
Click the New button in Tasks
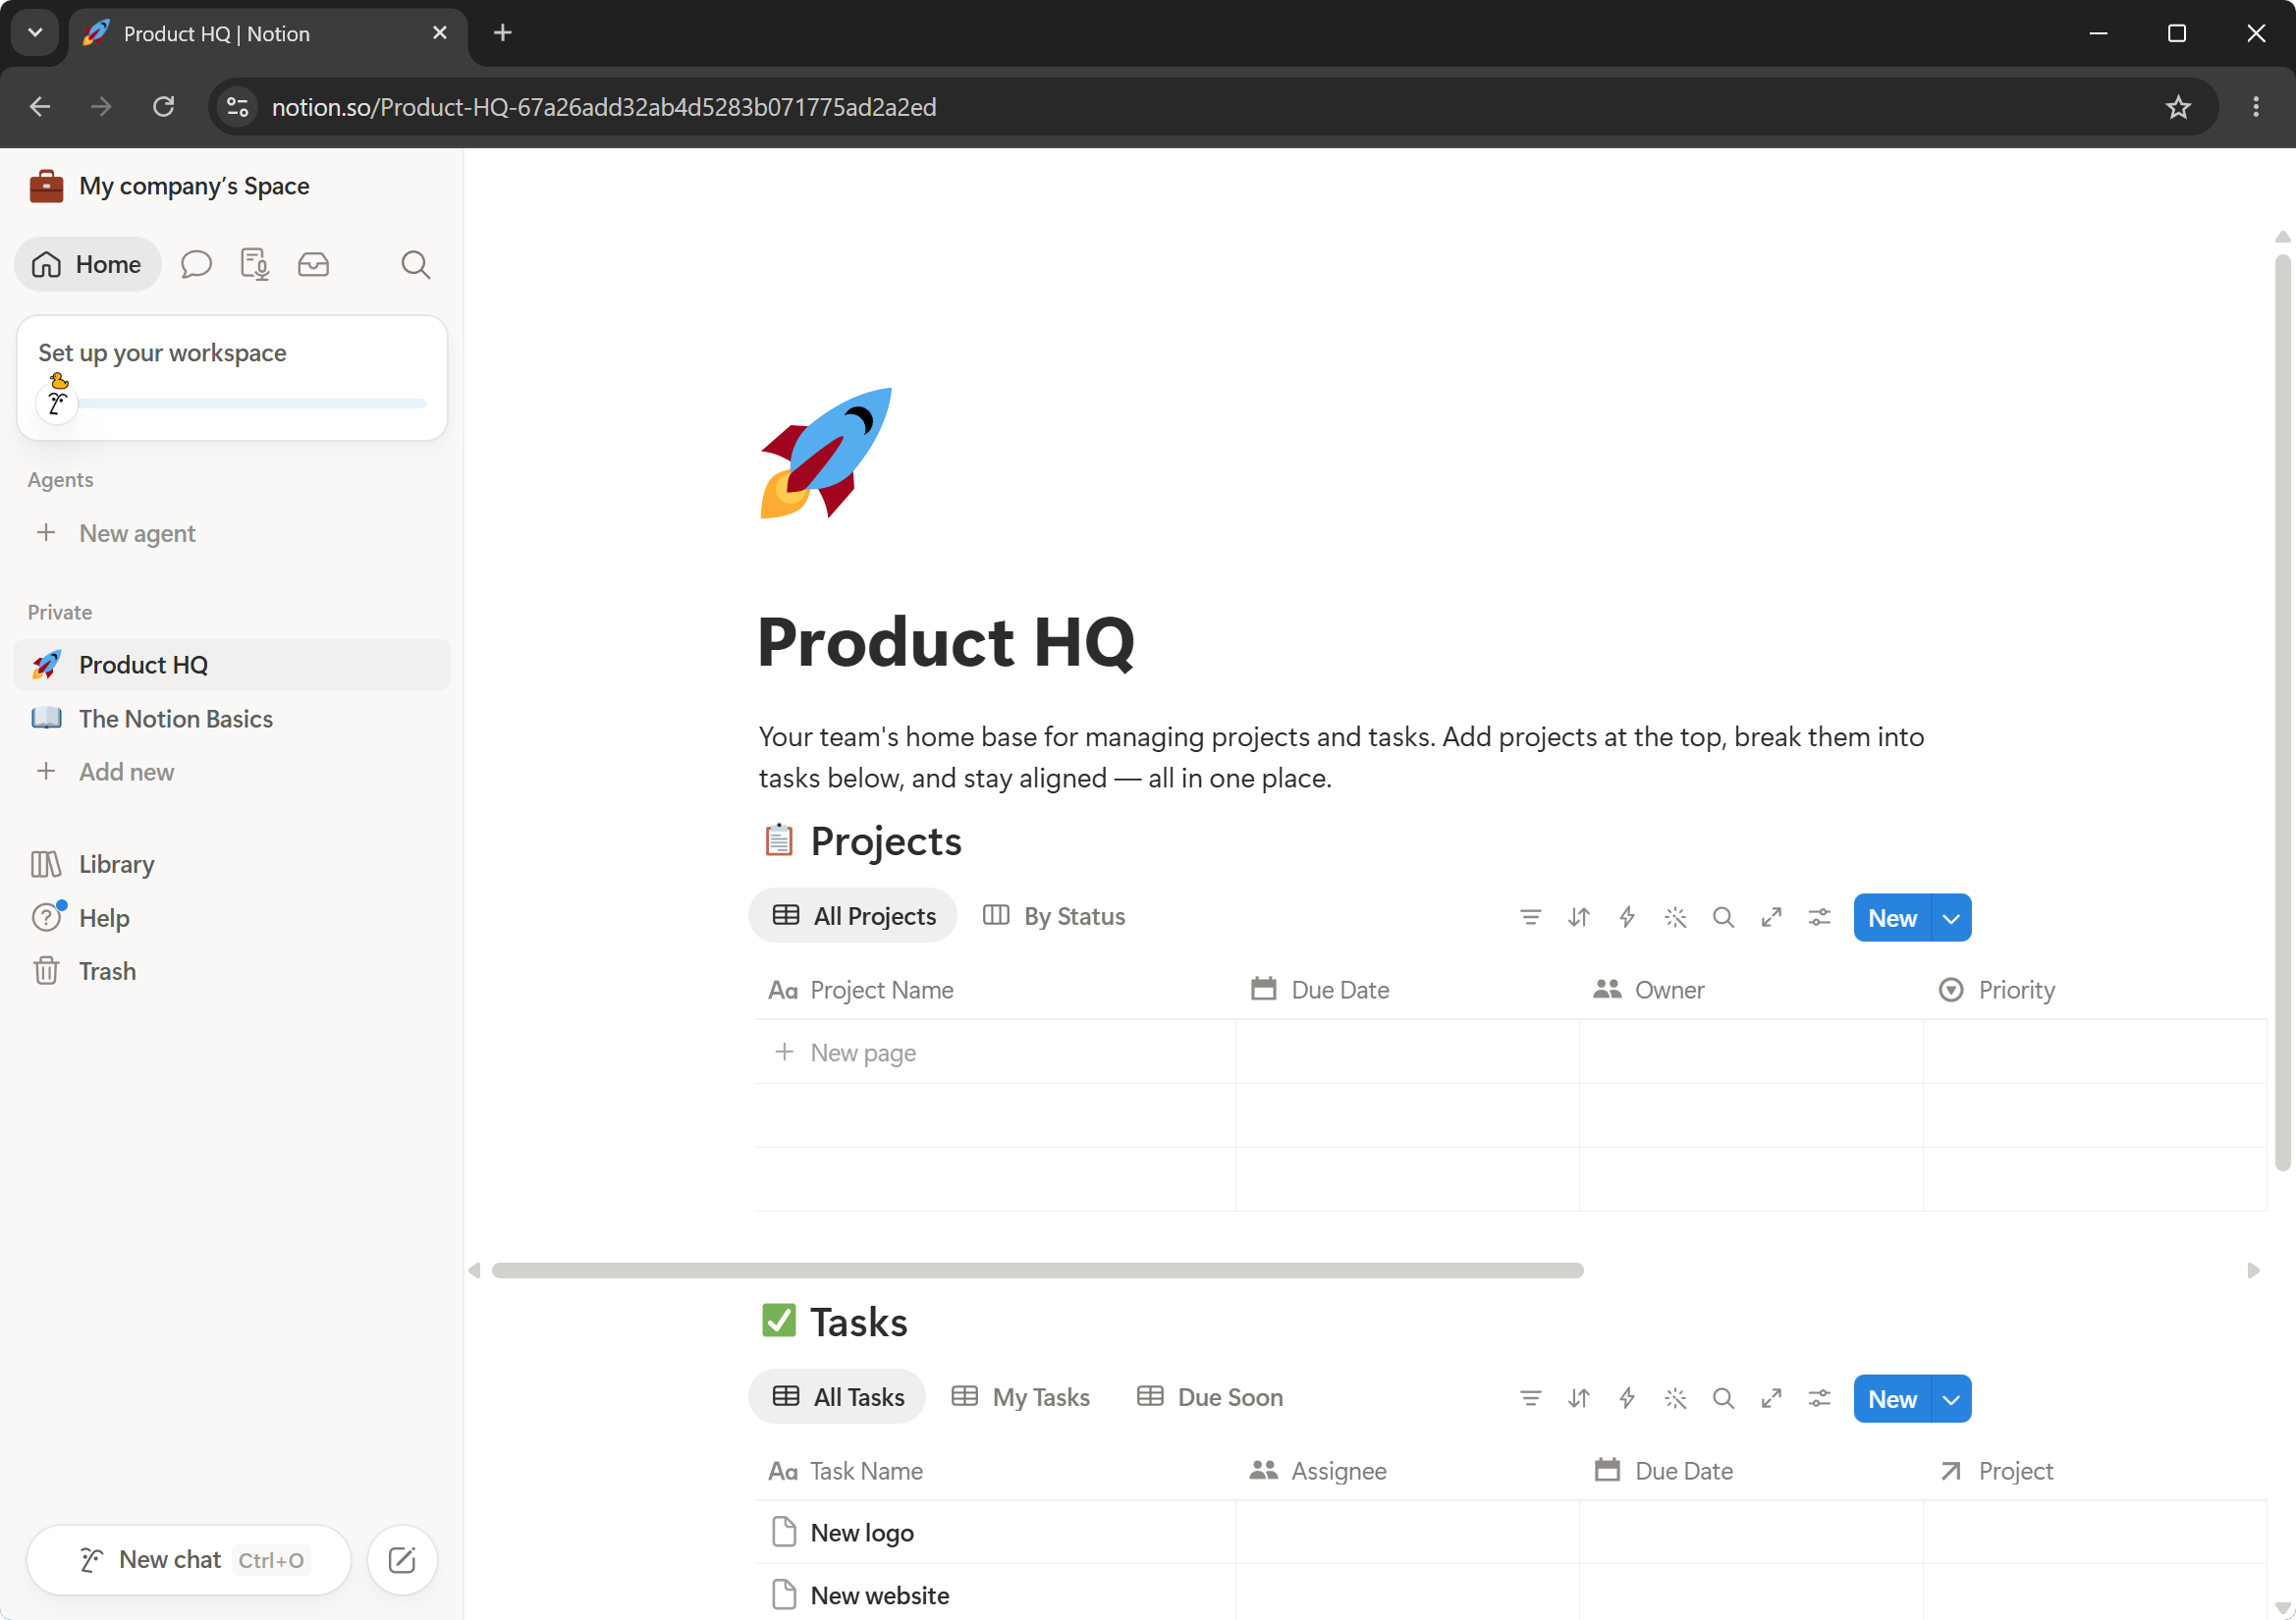point(1892,1399)
